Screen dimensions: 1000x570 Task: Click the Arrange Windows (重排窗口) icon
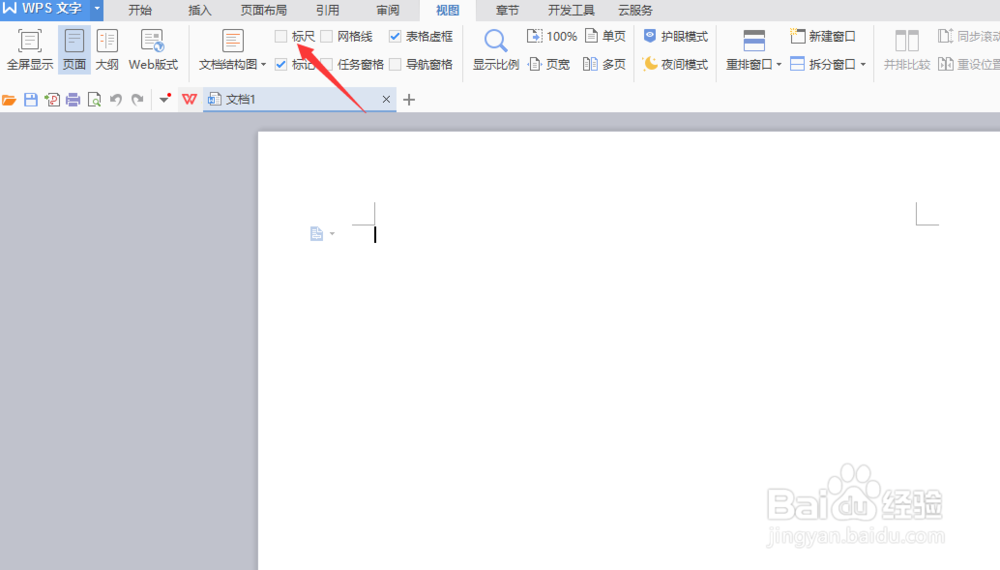754,41
